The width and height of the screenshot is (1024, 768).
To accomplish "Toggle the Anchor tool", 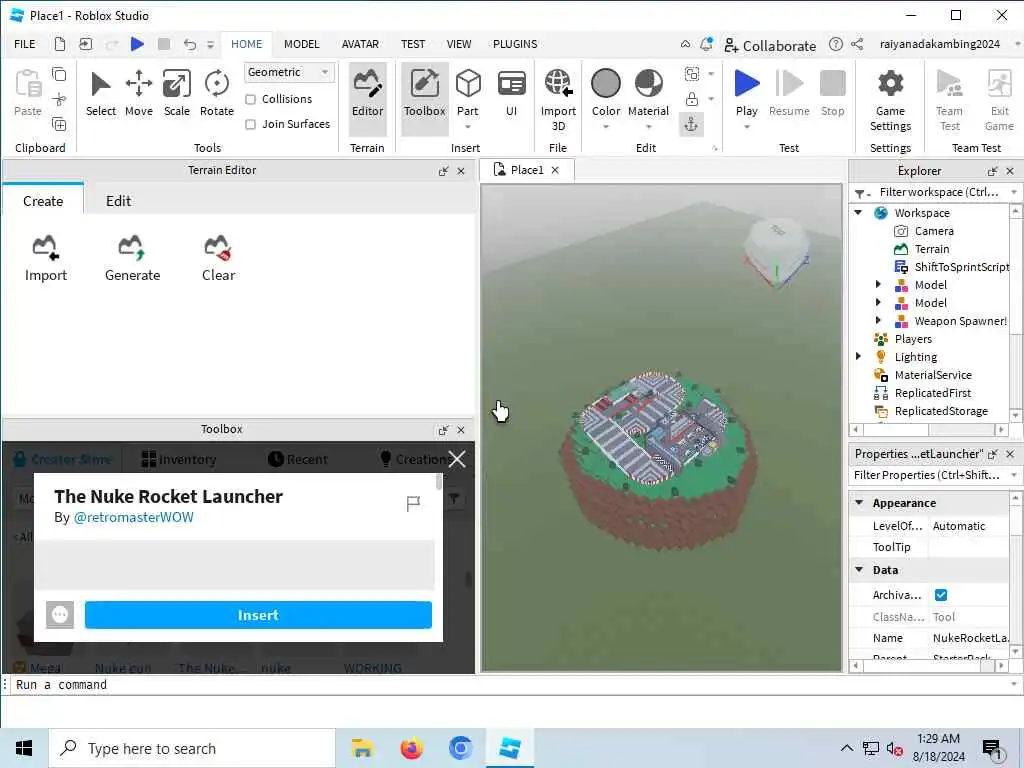I will (692, 124).
